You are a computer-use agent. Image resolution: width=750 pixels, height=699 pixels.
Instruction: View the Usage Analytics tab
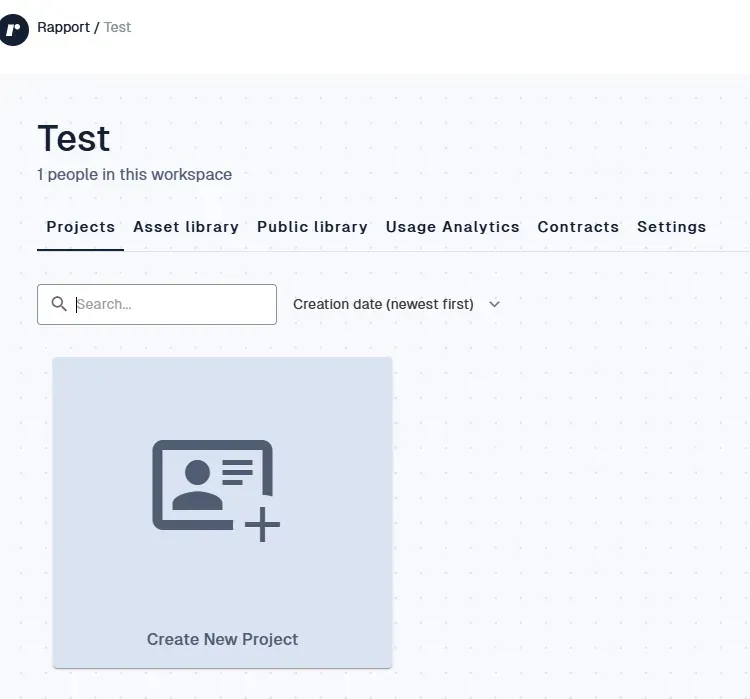(x=452, y=227)
